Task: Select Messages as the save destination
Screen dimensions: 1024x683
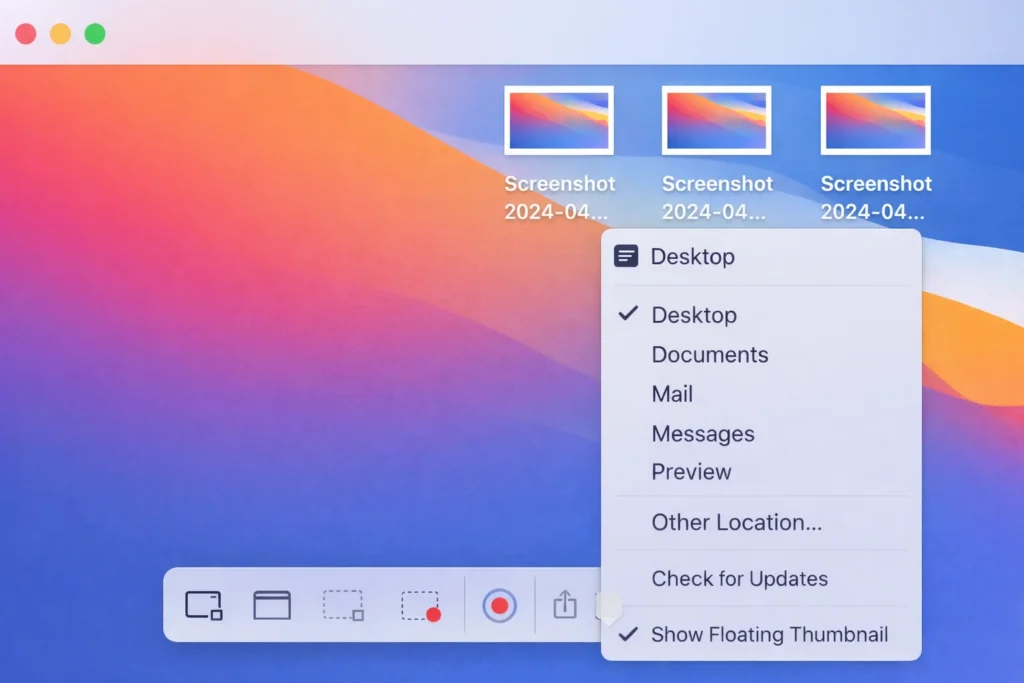Action: click(x=703, y=433)
